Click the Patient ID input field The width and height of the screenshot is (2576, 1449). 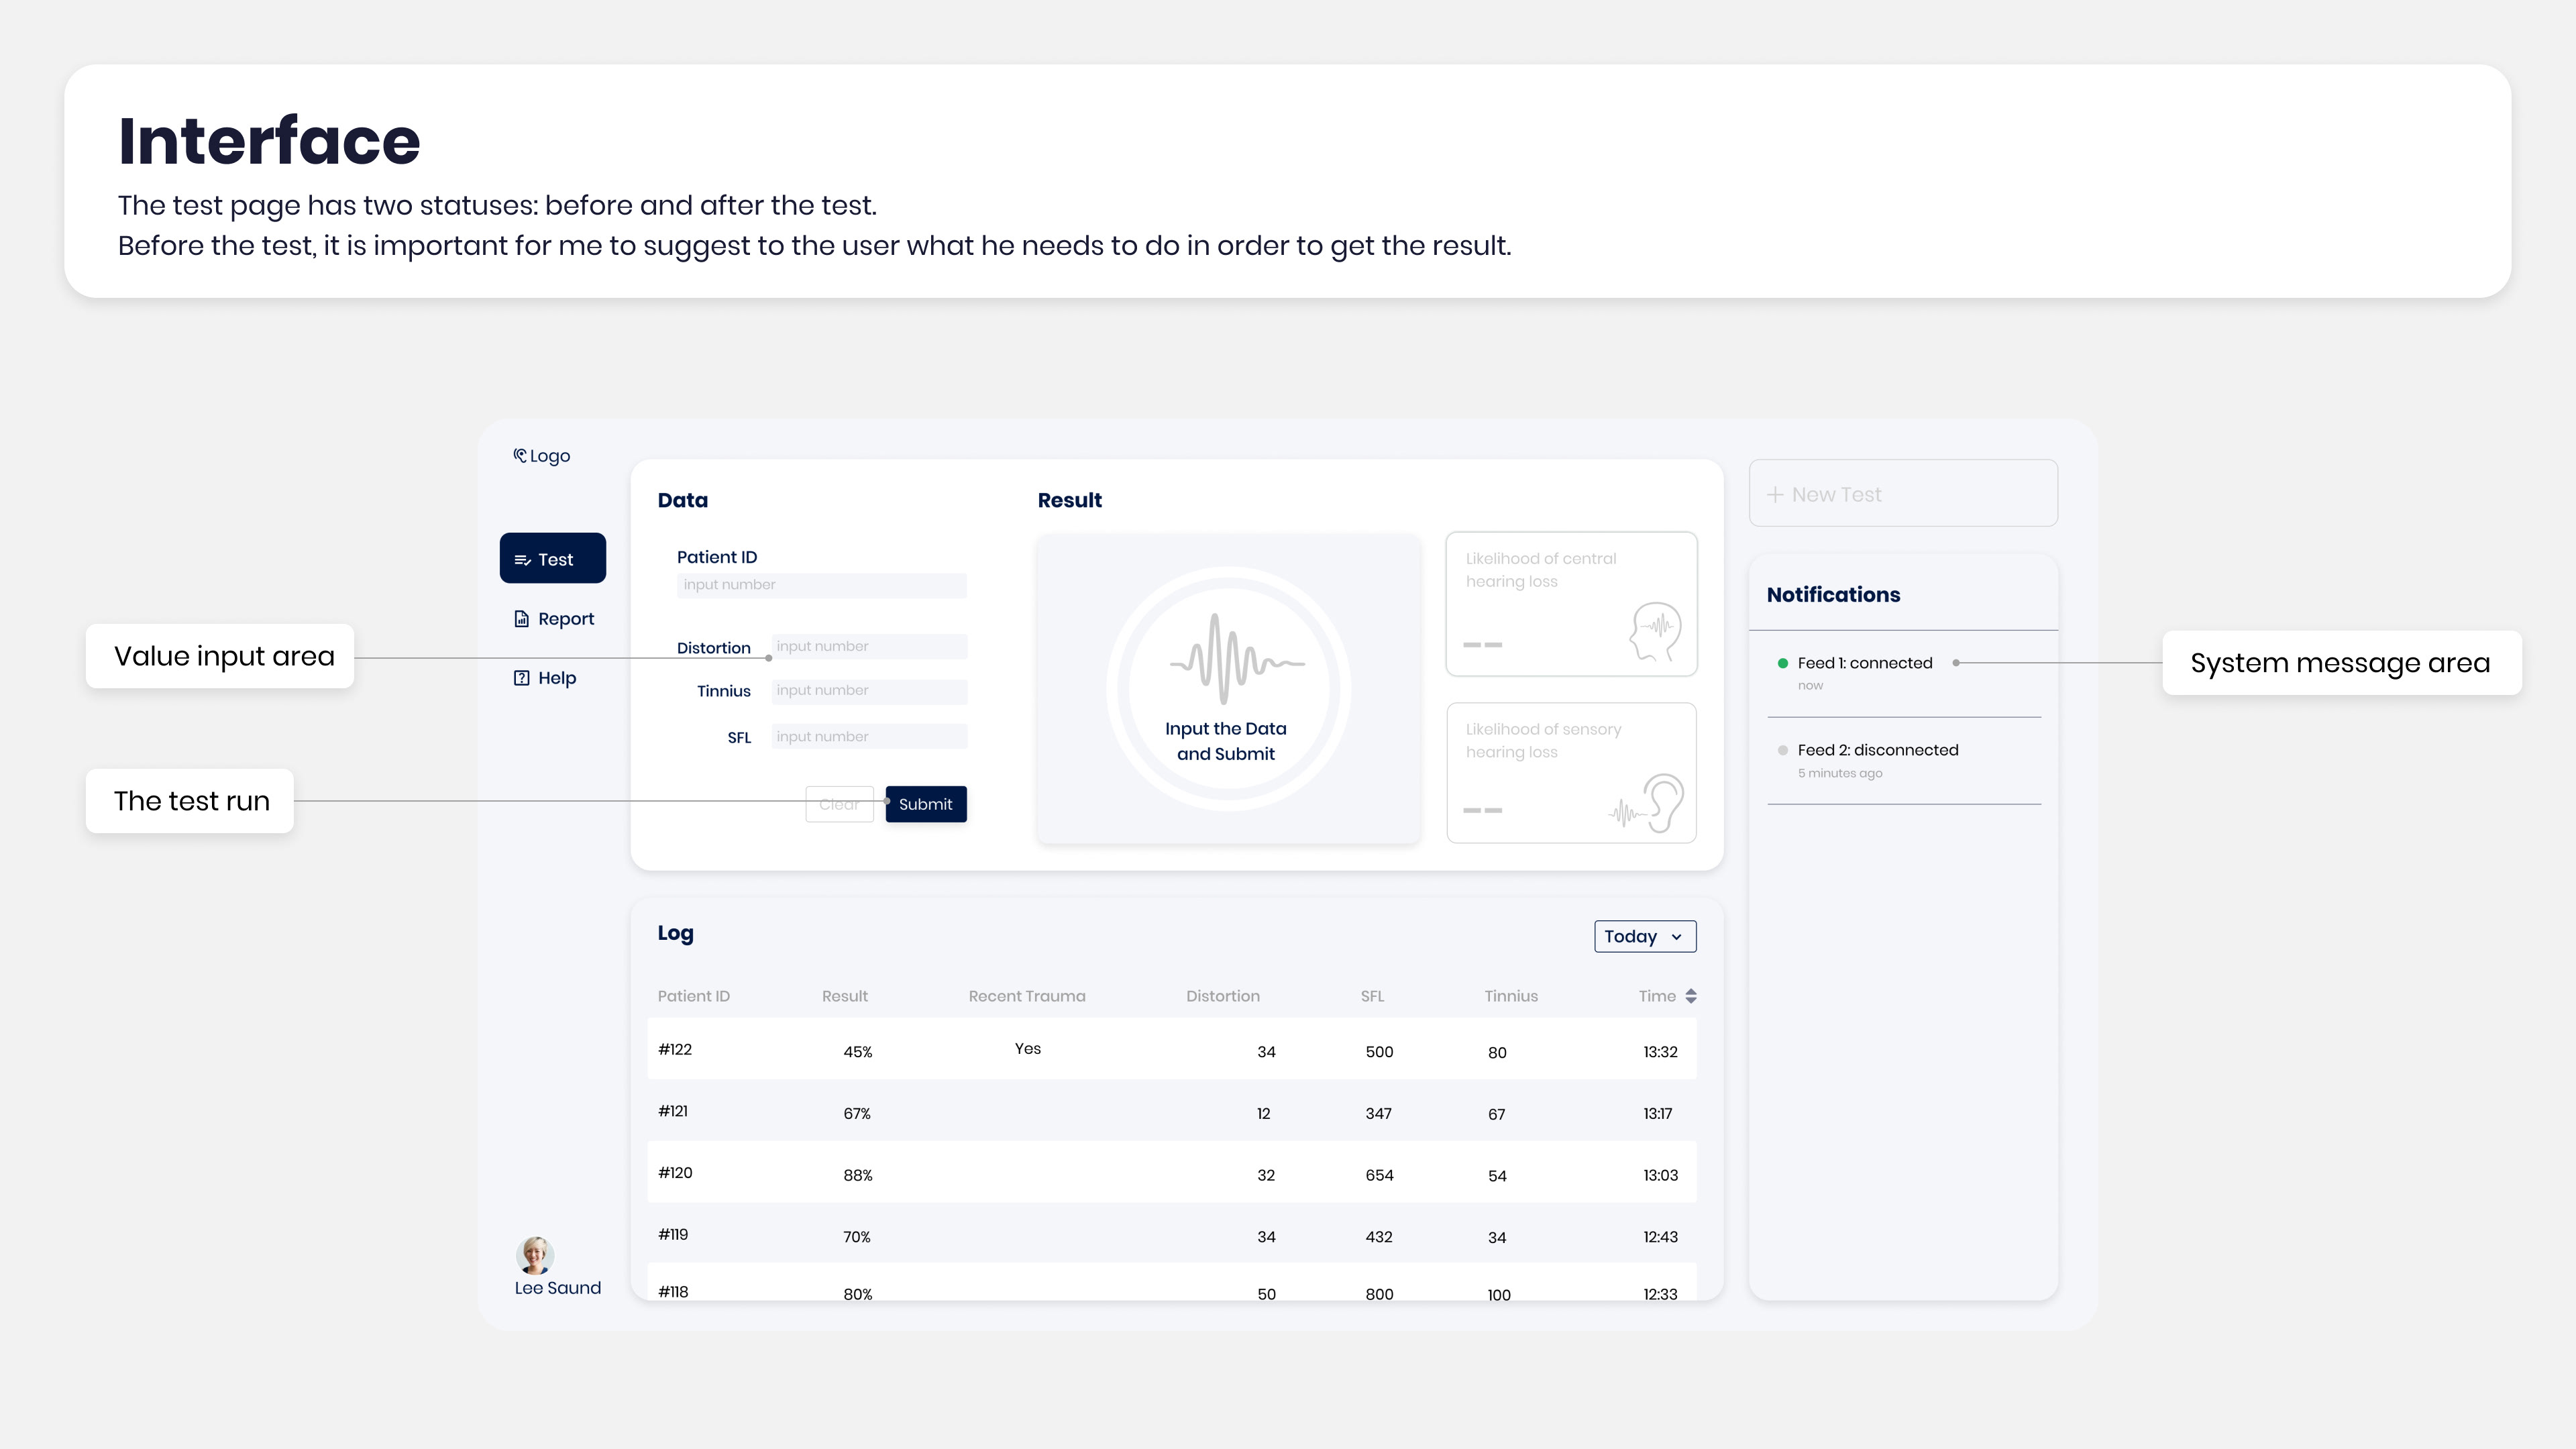(x=821, y=586)
